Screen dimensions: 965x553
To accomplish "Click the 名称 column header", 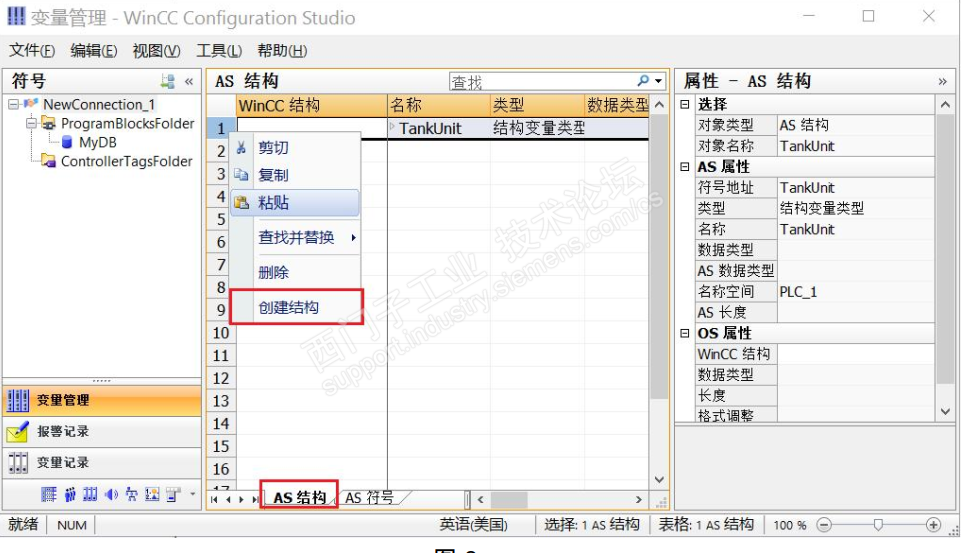I will (x=439, y=105).
